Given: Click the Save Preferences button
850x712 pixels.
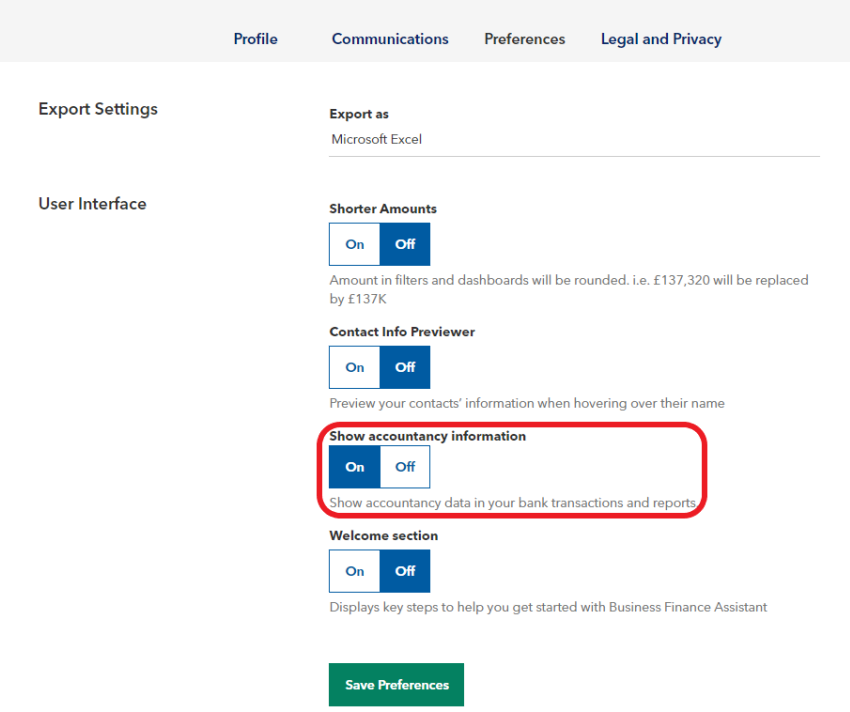Looking at the screenshot, I should [396, 684].
